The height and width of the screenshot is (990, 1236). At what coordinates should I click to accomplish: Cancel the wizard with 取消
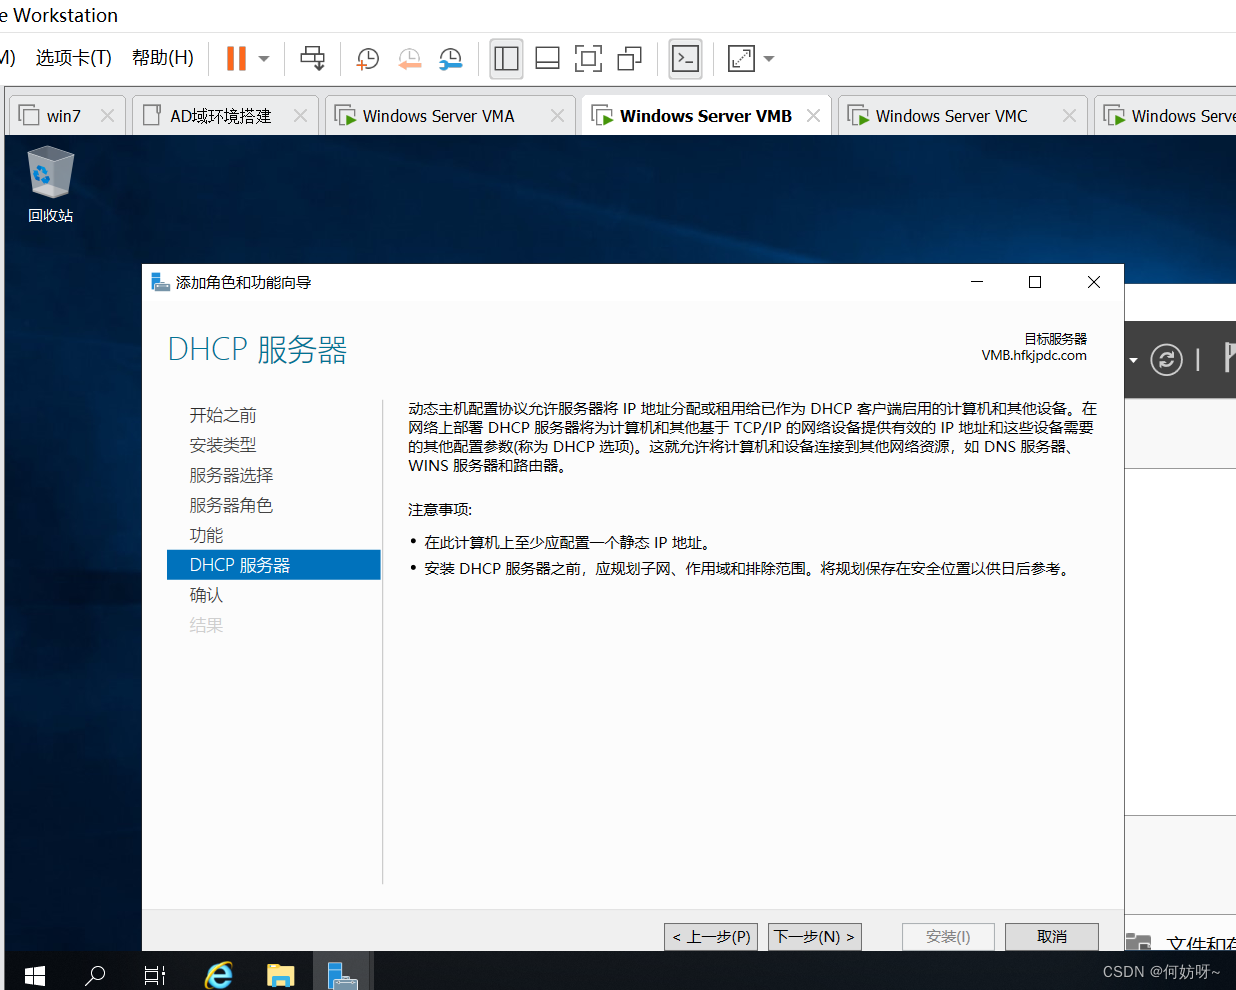[1051, 937]
